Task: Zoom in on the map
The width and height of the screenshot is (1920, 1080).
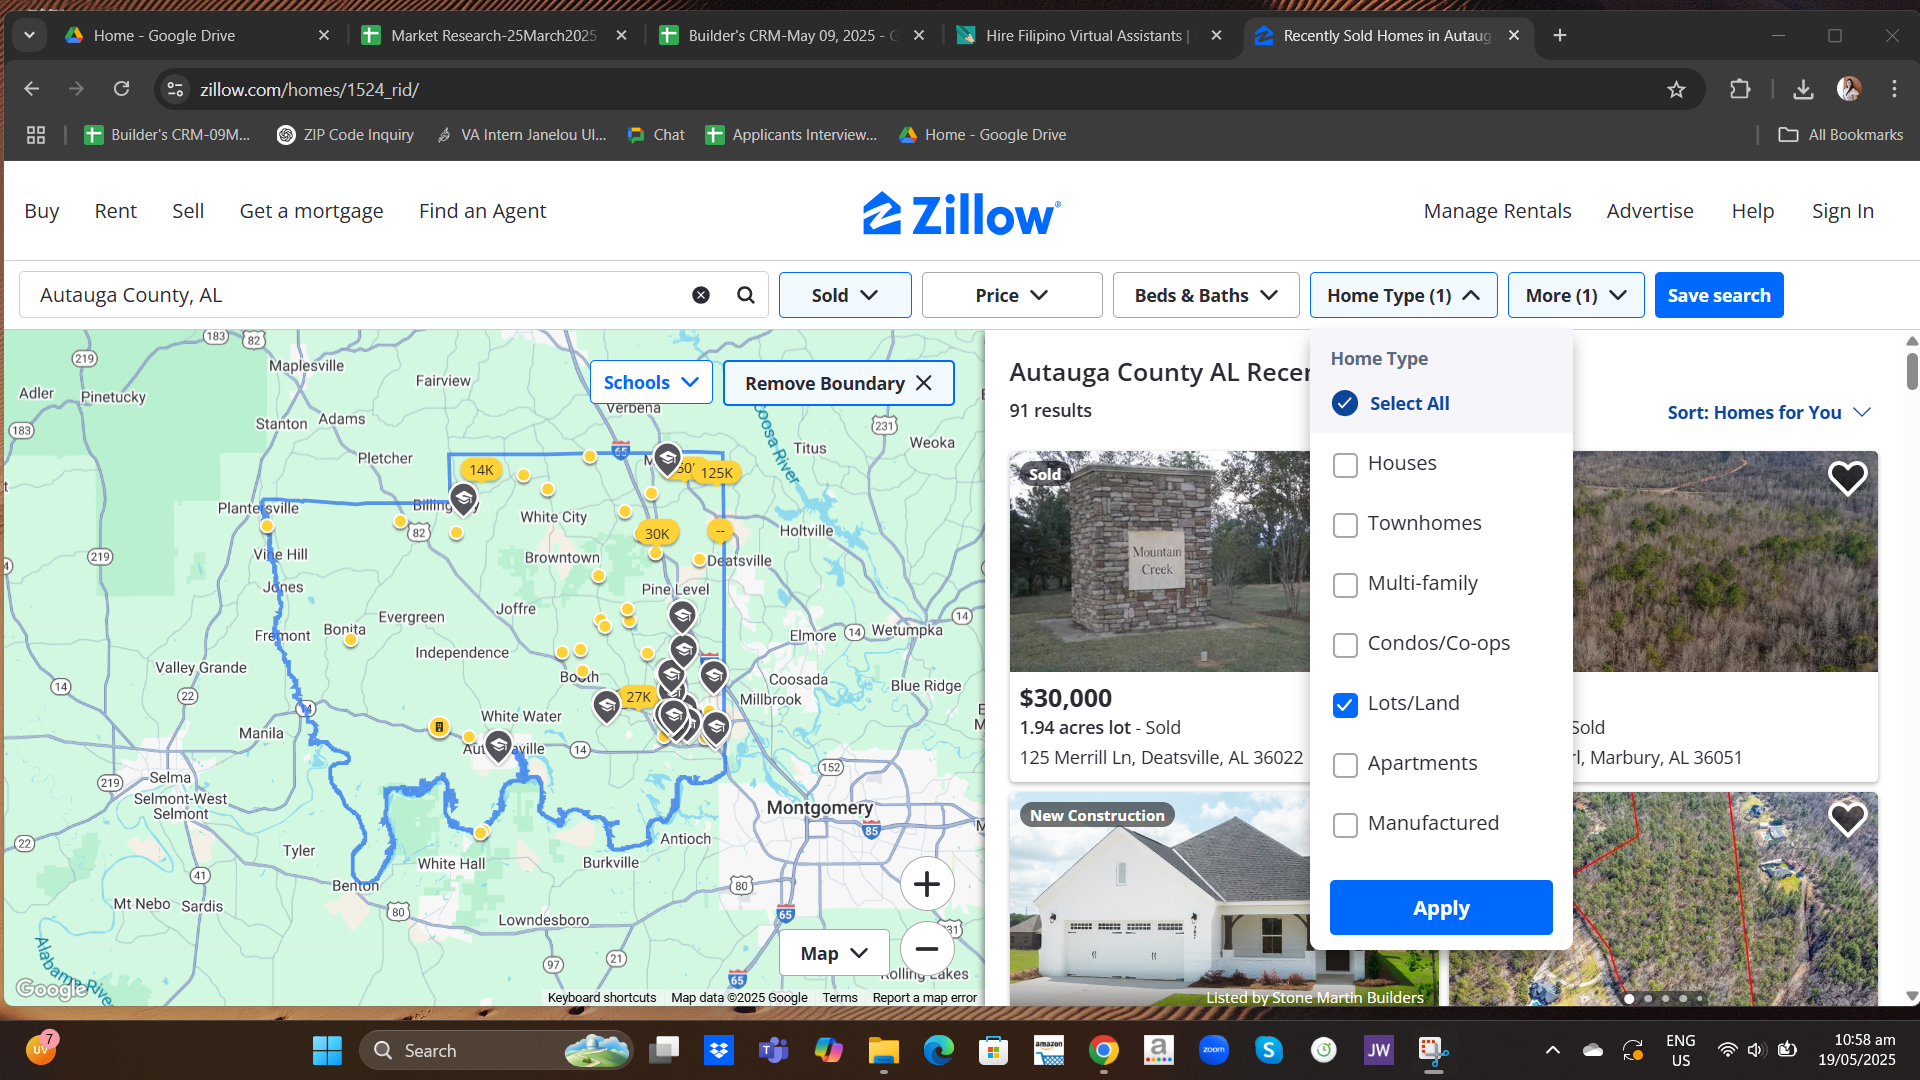Action: [926, 884]
